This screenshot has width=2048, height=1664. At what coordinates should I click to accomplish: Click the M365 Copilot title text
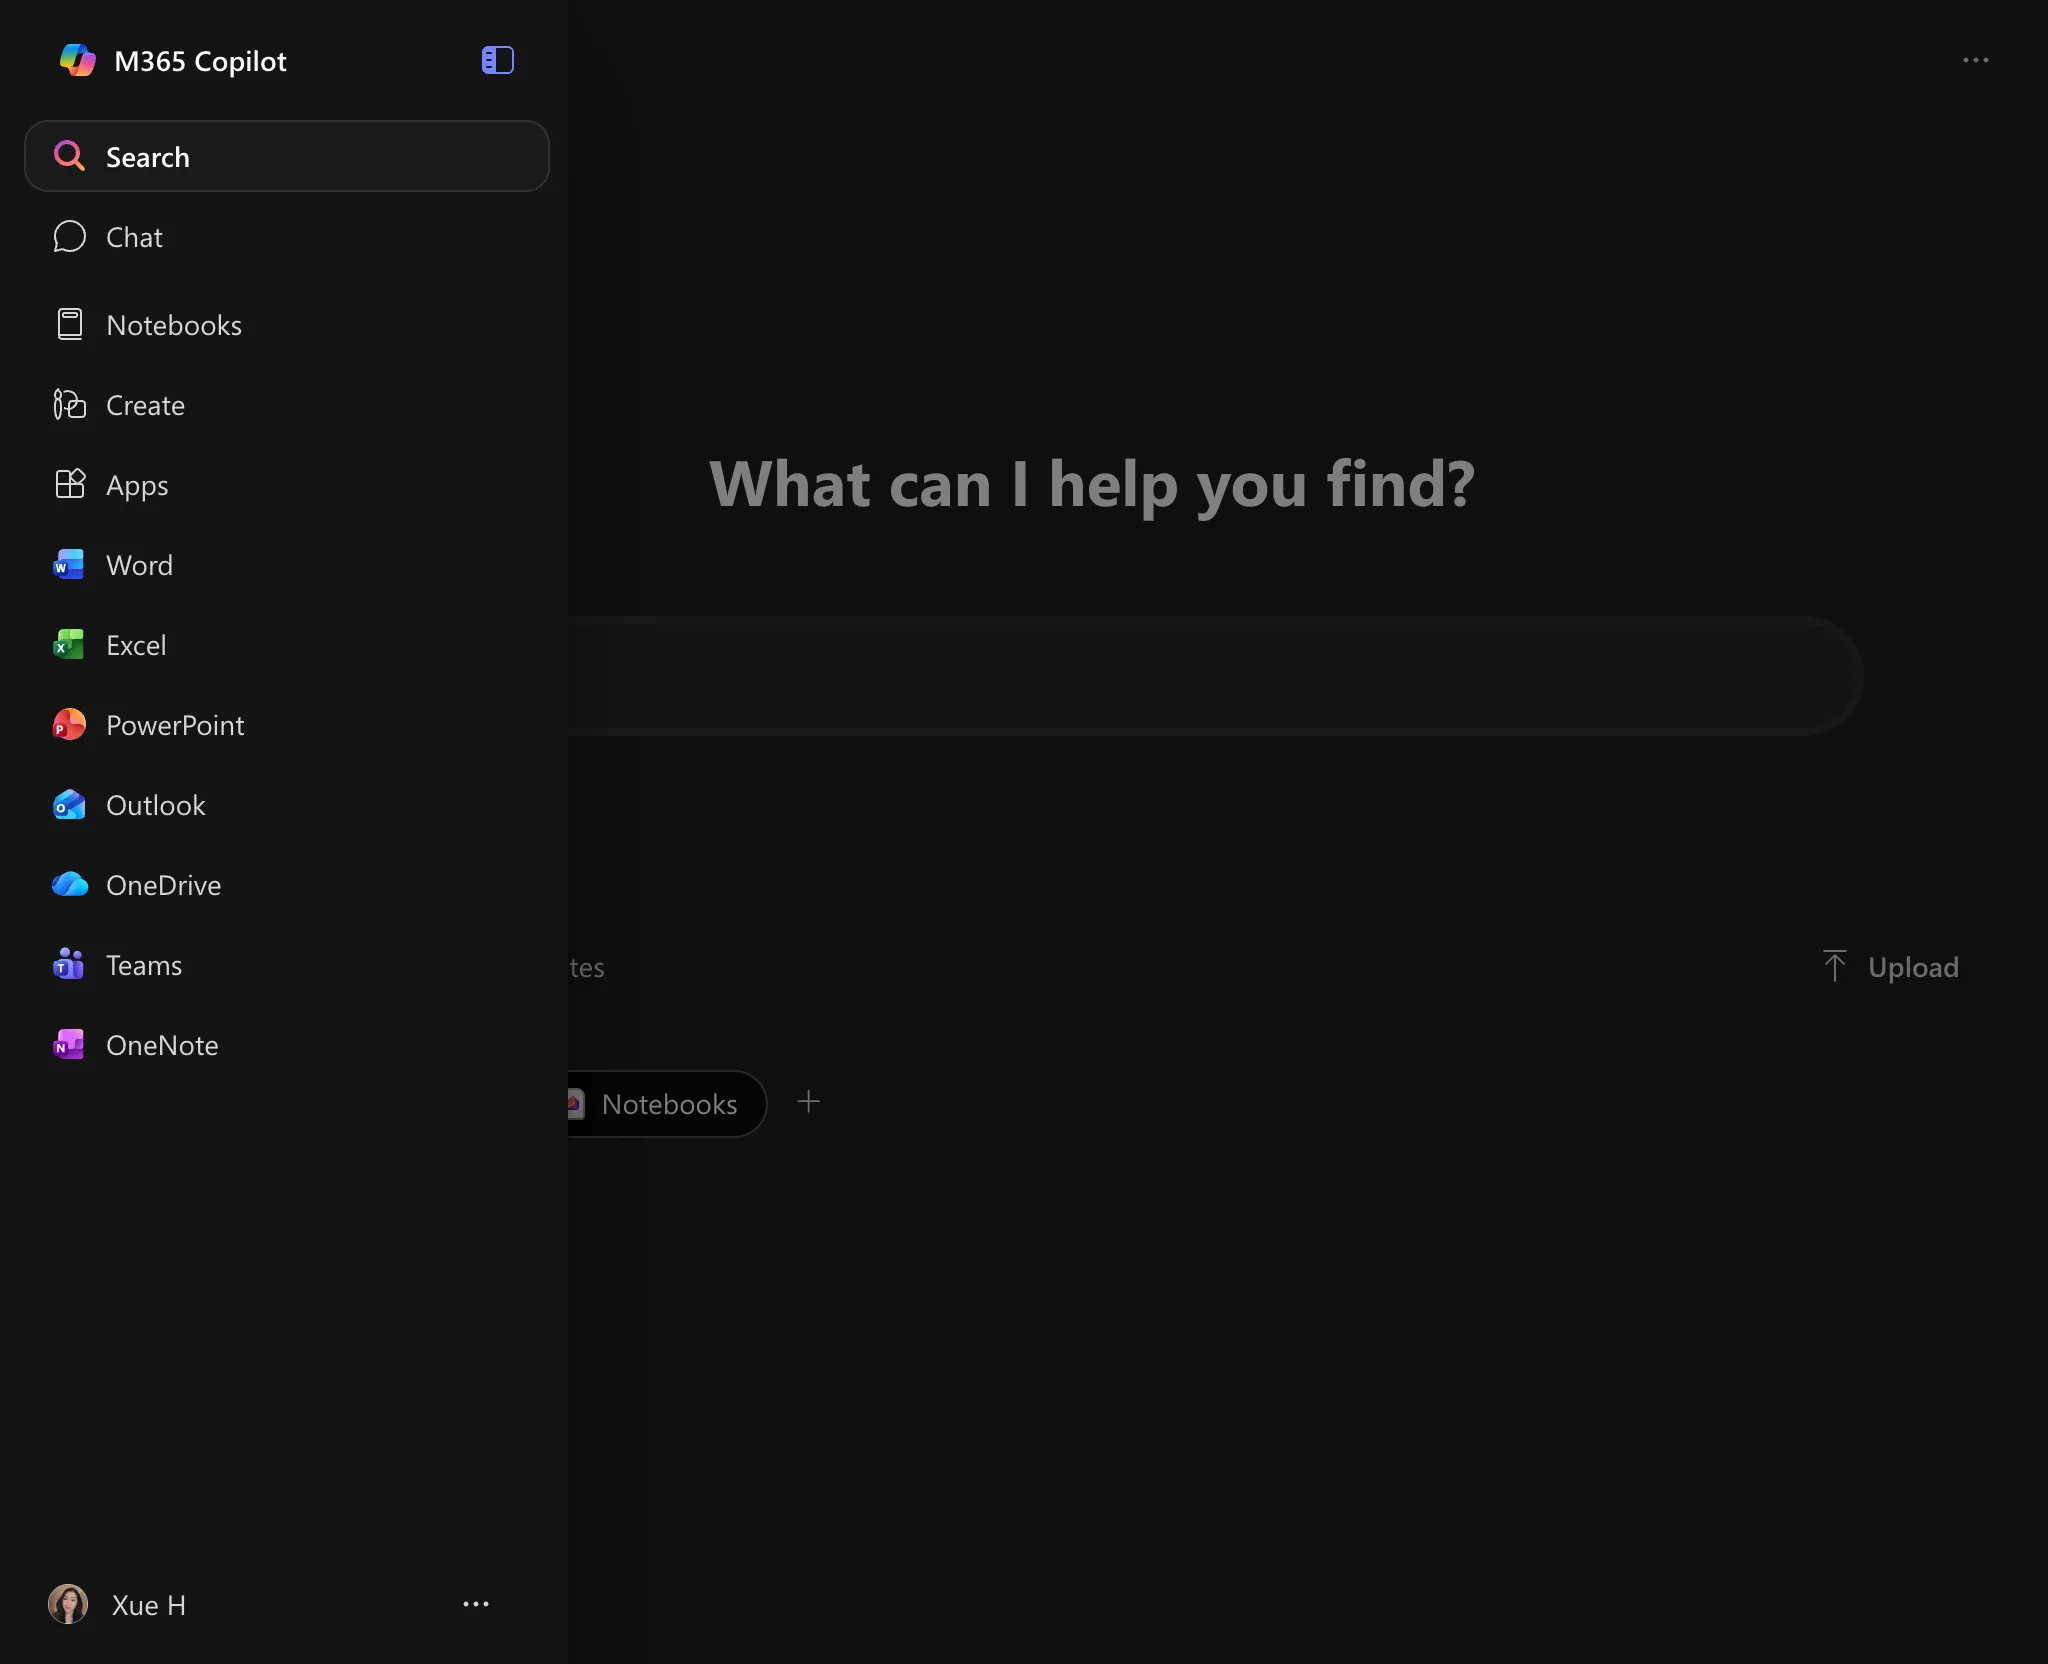click(200, 61)
